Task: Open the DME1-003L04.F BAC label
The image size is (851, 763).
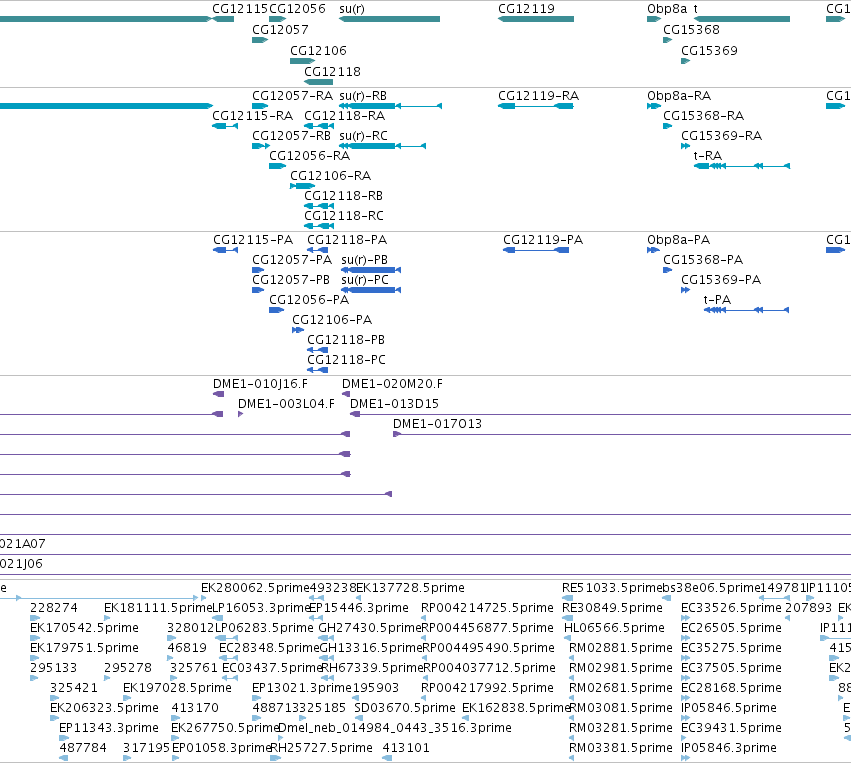Action: (287, 404)
